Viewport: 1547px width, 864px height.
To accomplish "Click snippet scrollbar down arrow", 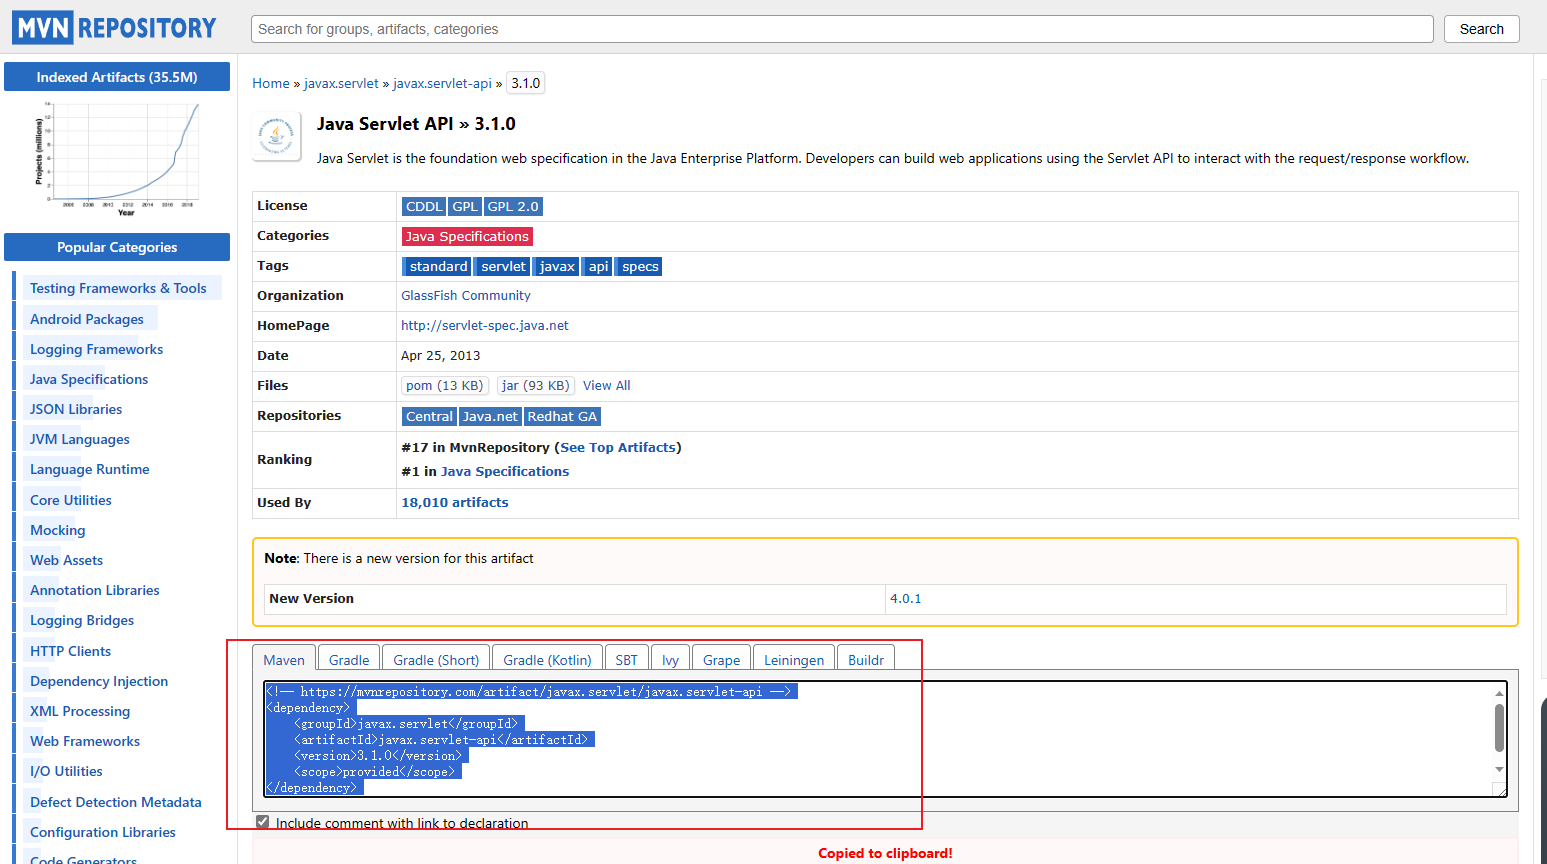I will (x=1499, y=769).
